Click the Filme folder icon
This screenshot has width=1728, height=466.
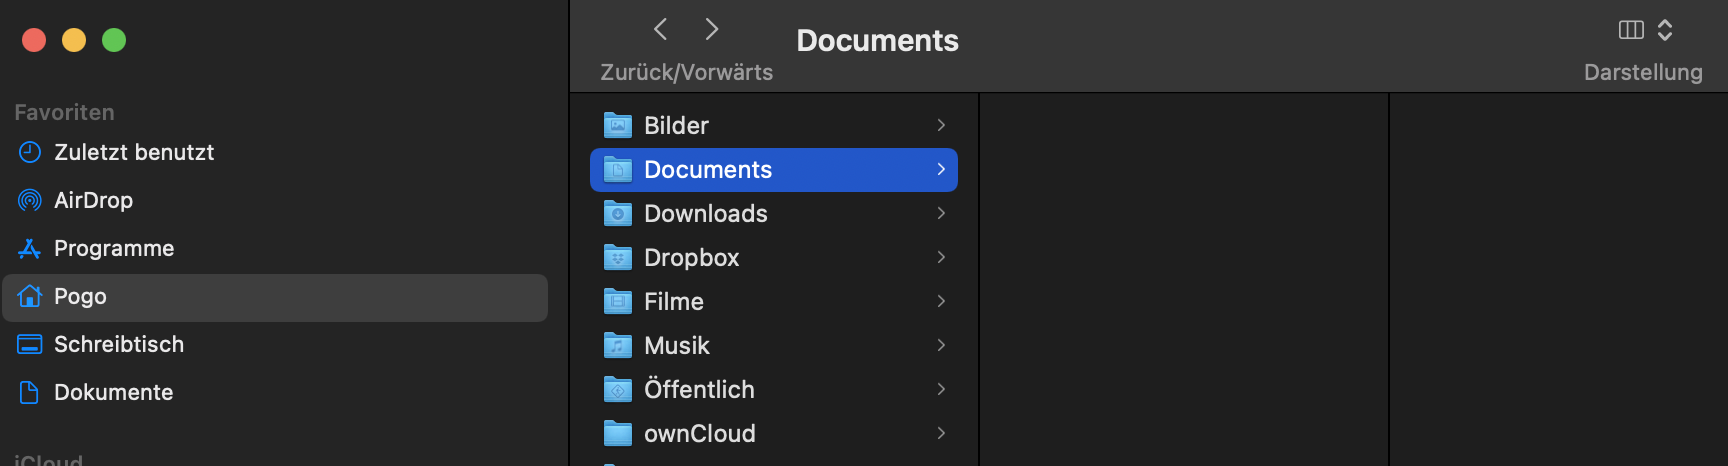pyautogui.click(x=618, y=301)
